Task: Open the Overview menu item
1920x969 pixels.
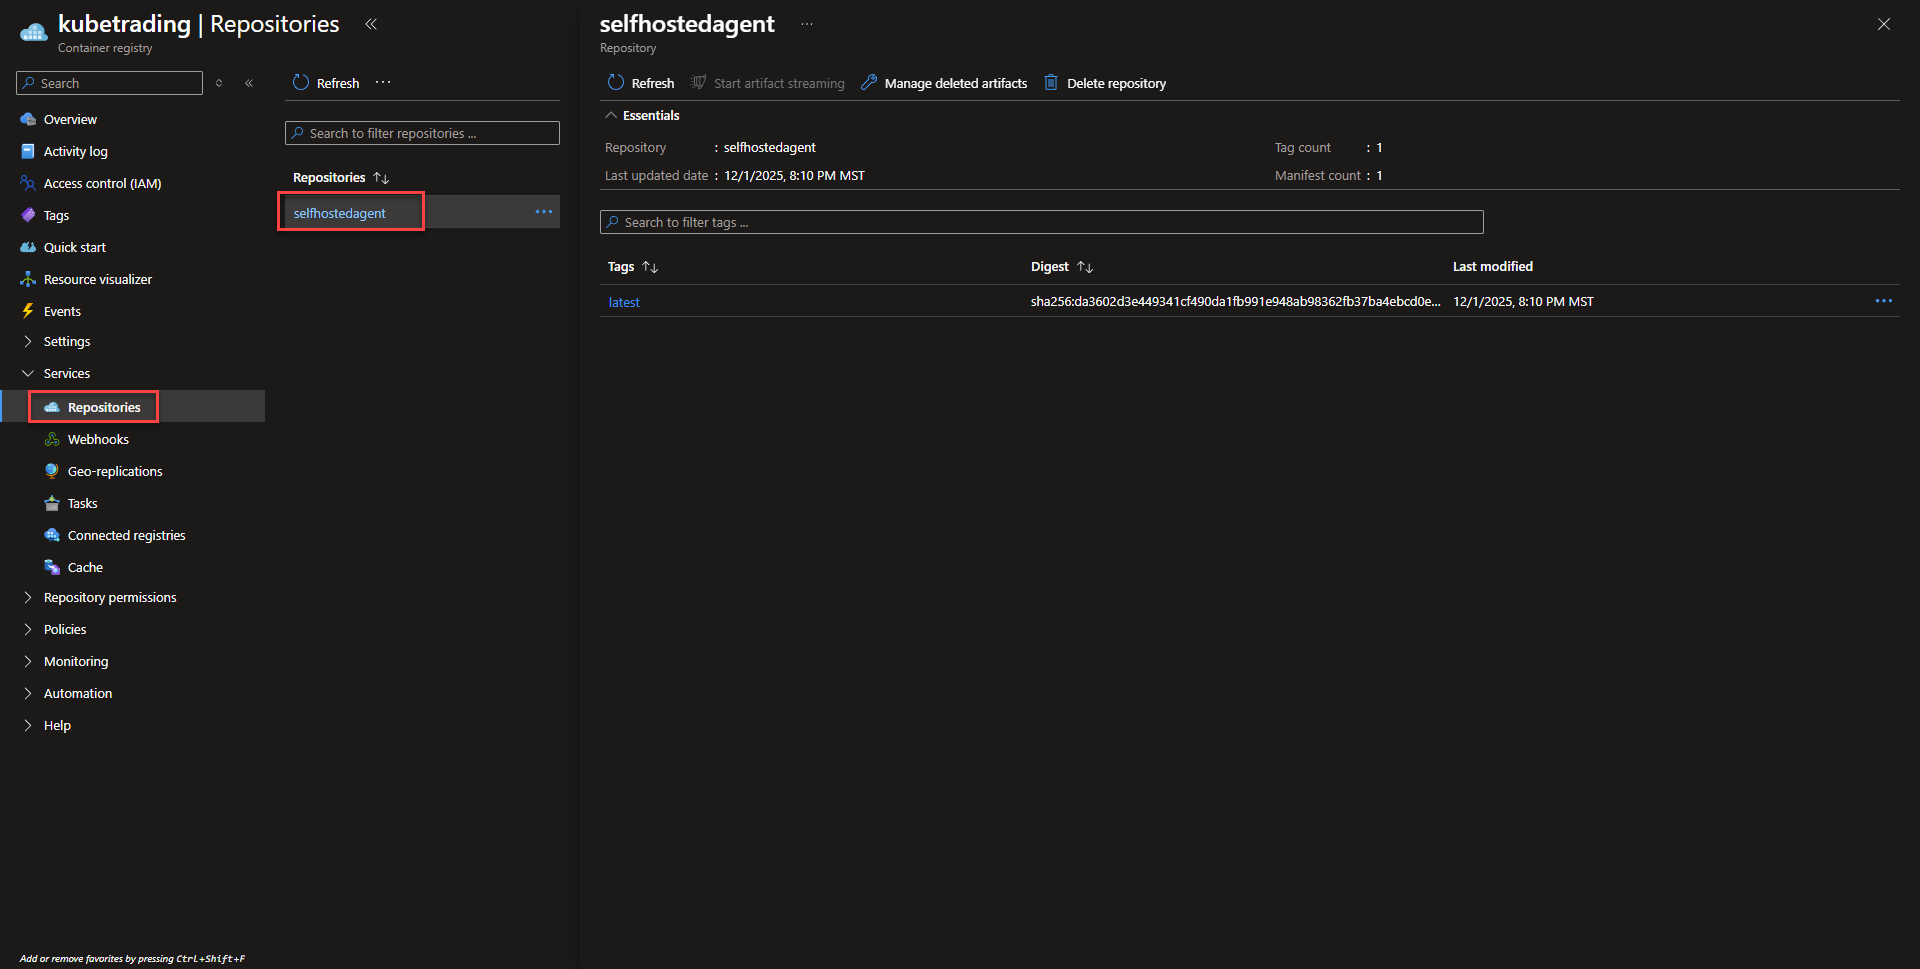Action: click(70, 119)
